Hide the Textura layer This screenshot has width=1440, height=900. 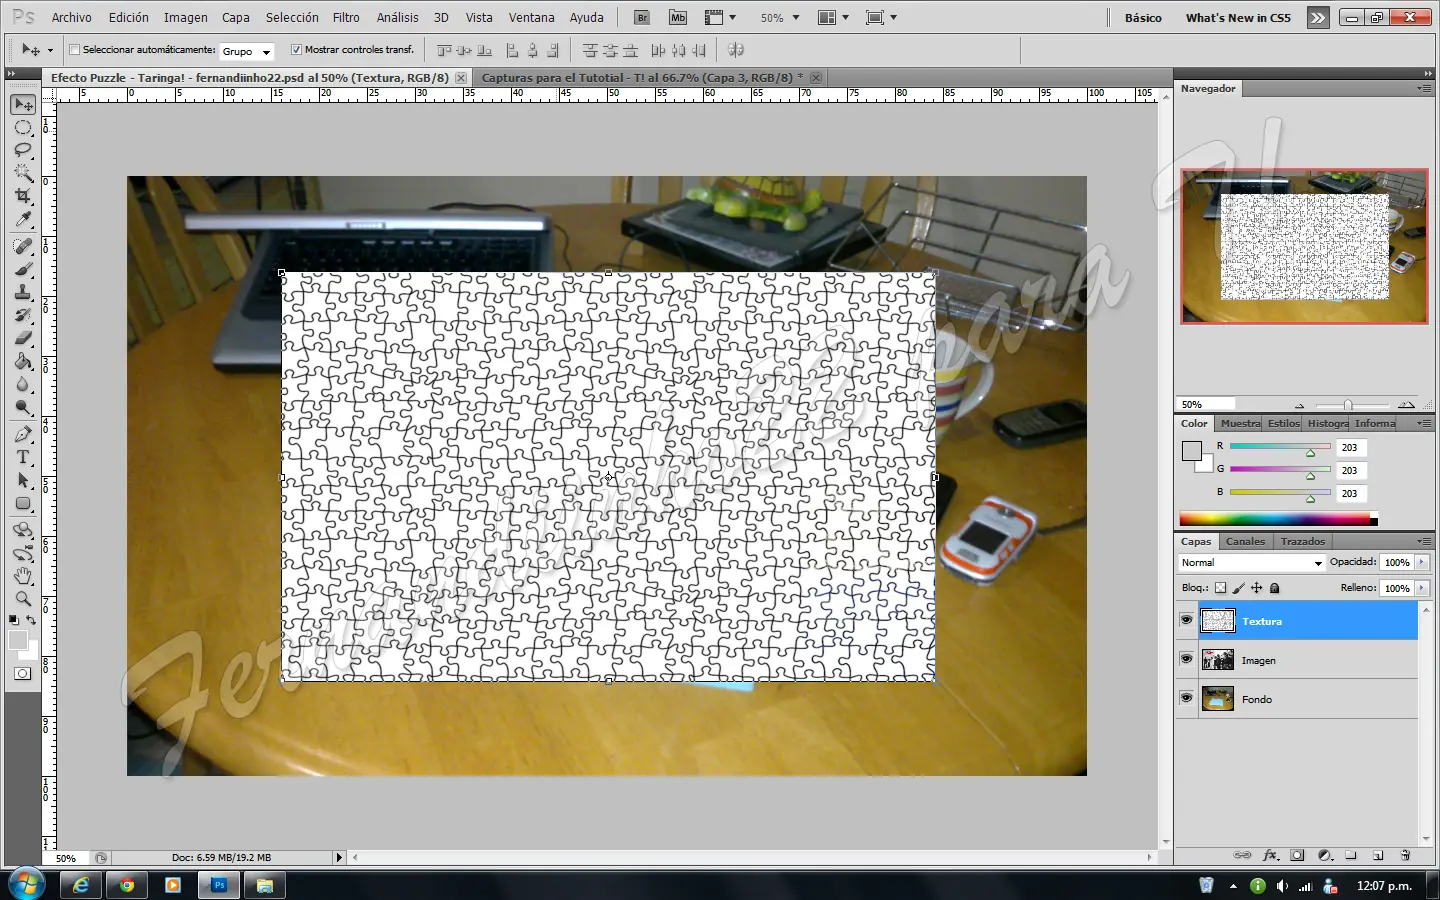[x=1186, y=621]
